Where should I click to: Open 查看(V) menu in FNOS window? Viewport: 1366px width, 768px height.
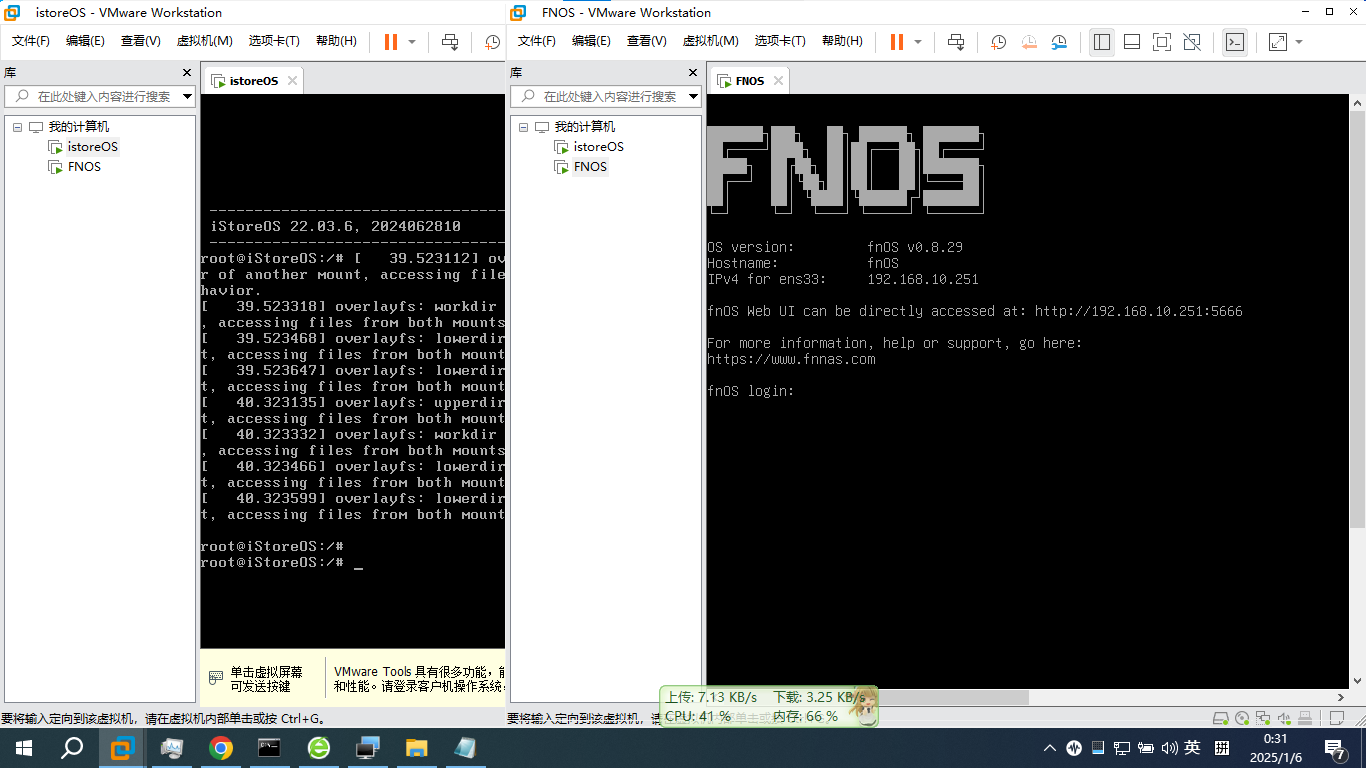(x=647, y=41)
